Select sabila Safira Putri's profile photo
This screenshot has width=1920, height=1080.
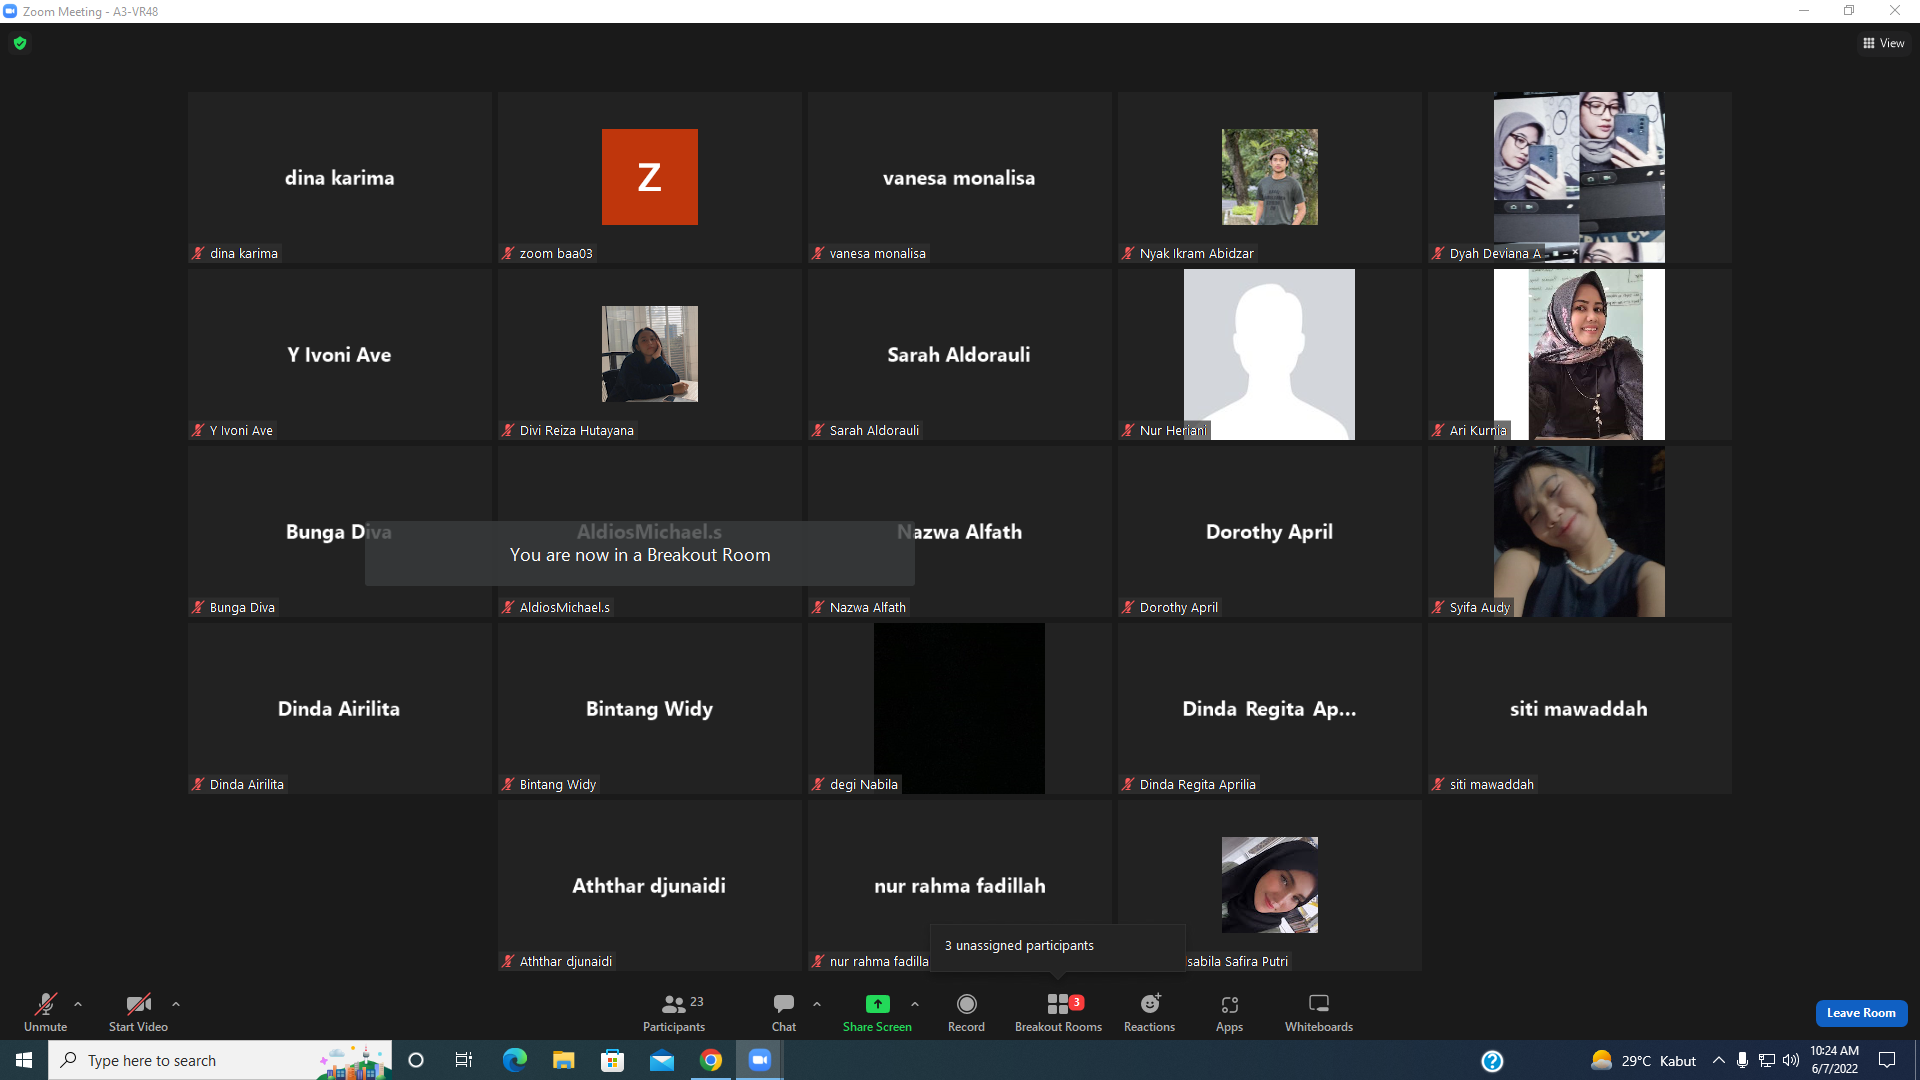[1270, 885]
